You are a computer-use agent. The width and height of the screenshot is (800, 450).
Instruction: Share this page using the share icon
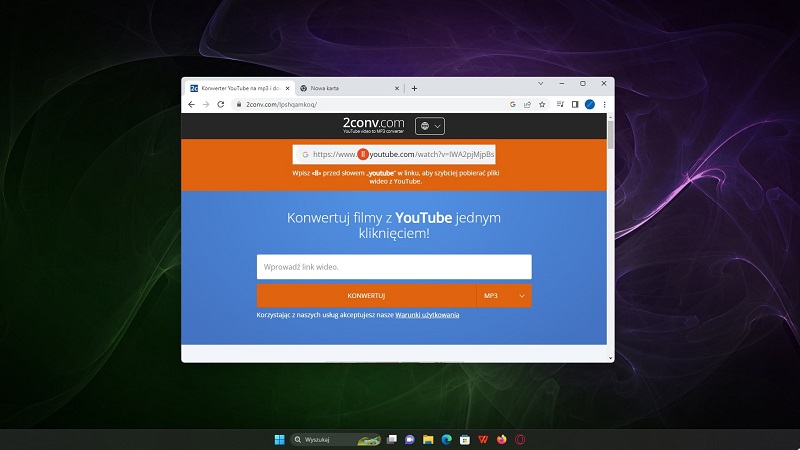pos(528,105)
